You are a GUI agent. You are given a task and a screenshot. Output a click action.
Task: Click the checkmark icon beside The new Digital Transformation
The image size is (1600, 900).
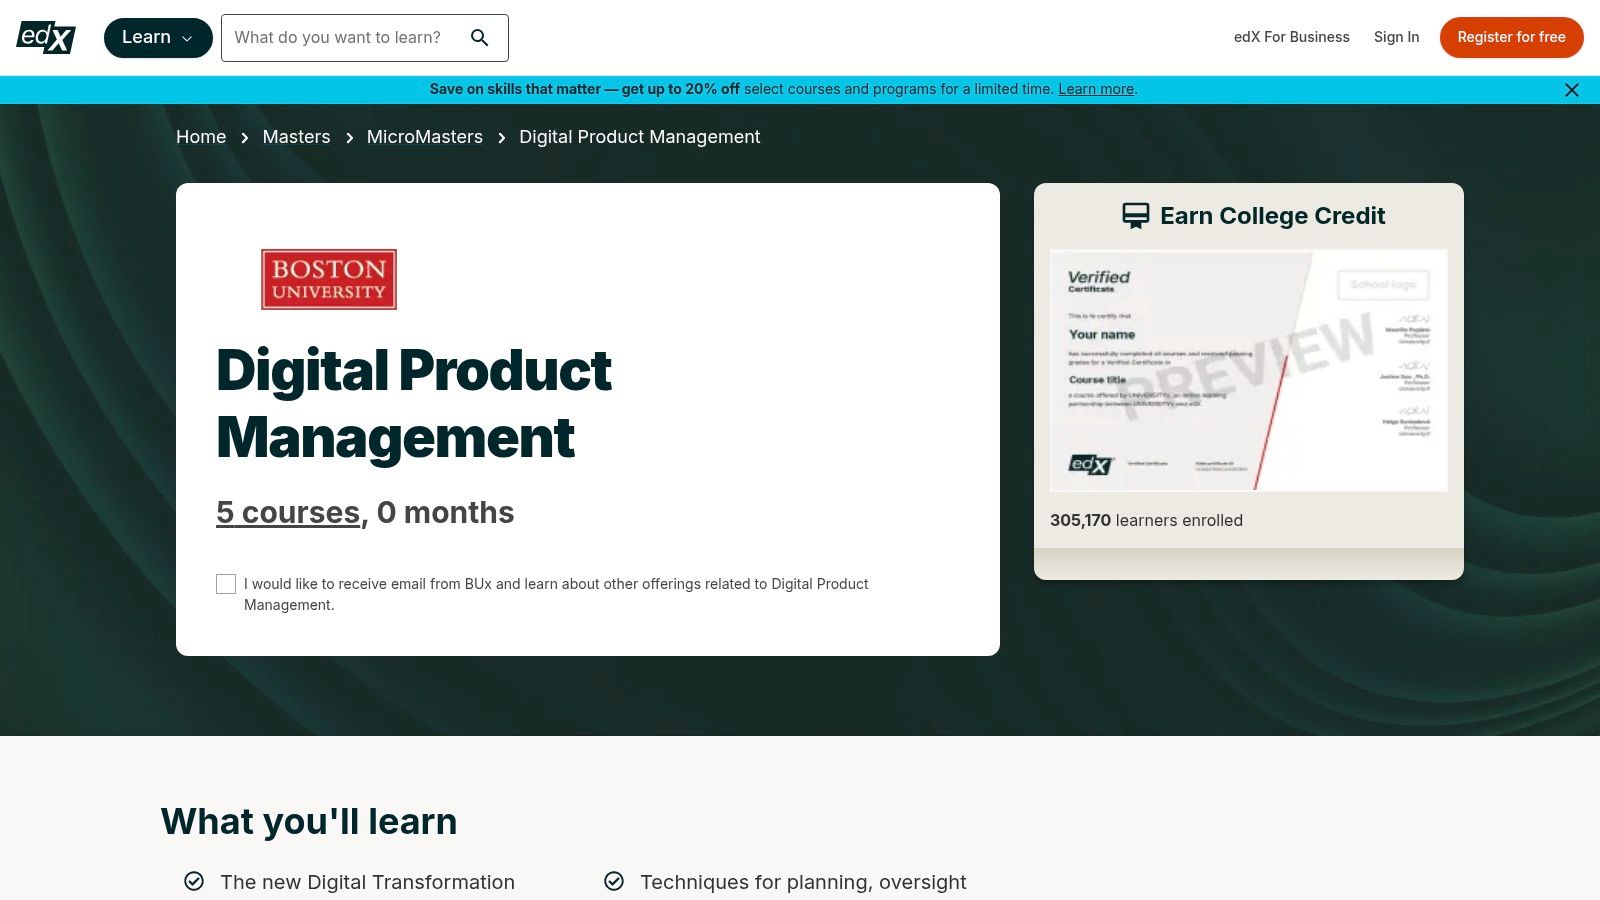(x=193, y=881)
